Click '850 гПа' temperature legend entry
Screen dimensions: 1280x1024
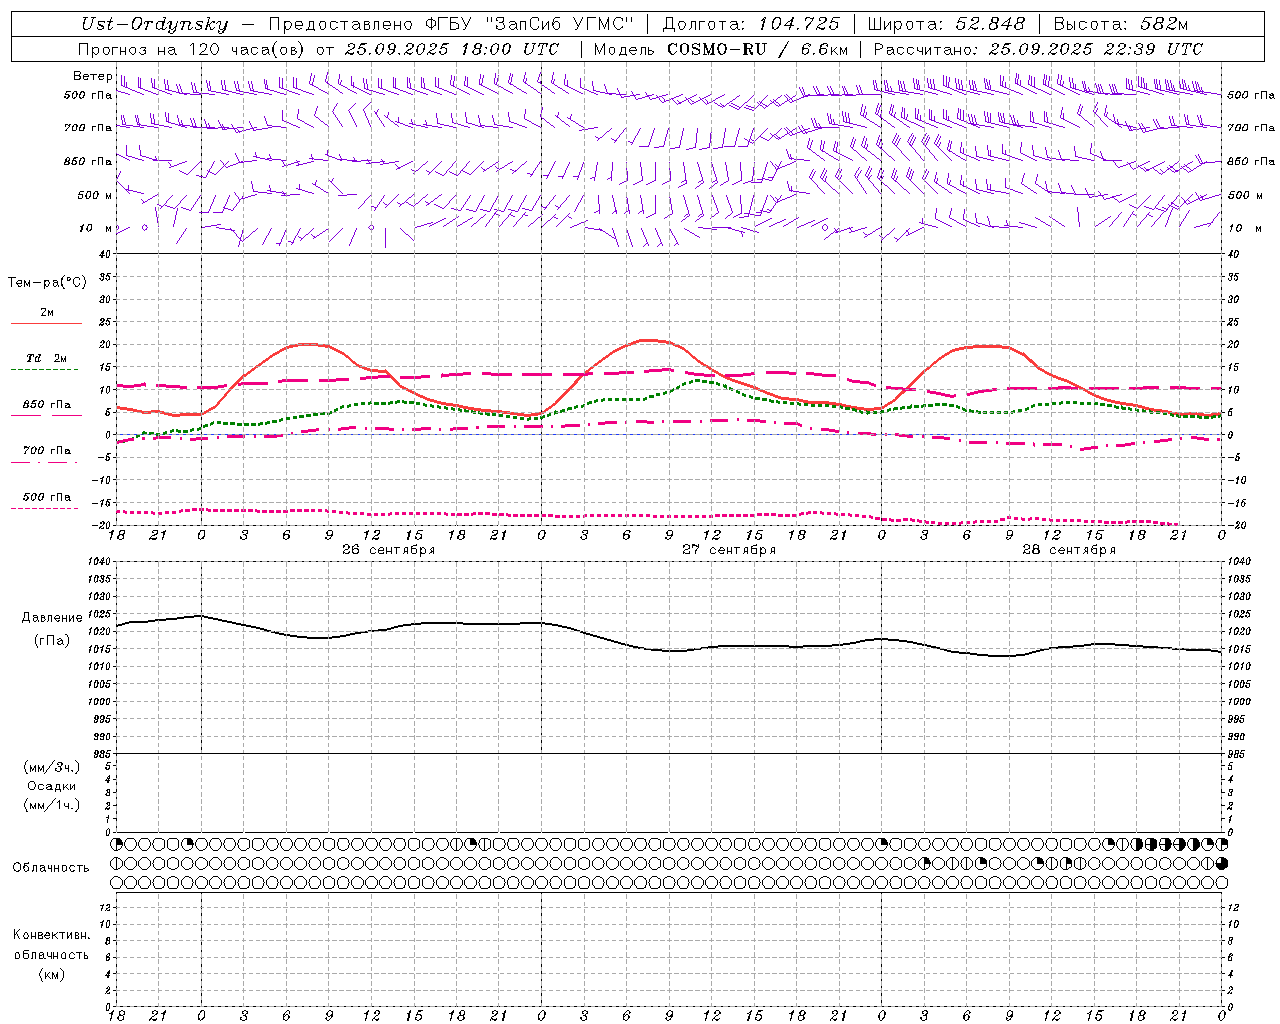(47, 405)
